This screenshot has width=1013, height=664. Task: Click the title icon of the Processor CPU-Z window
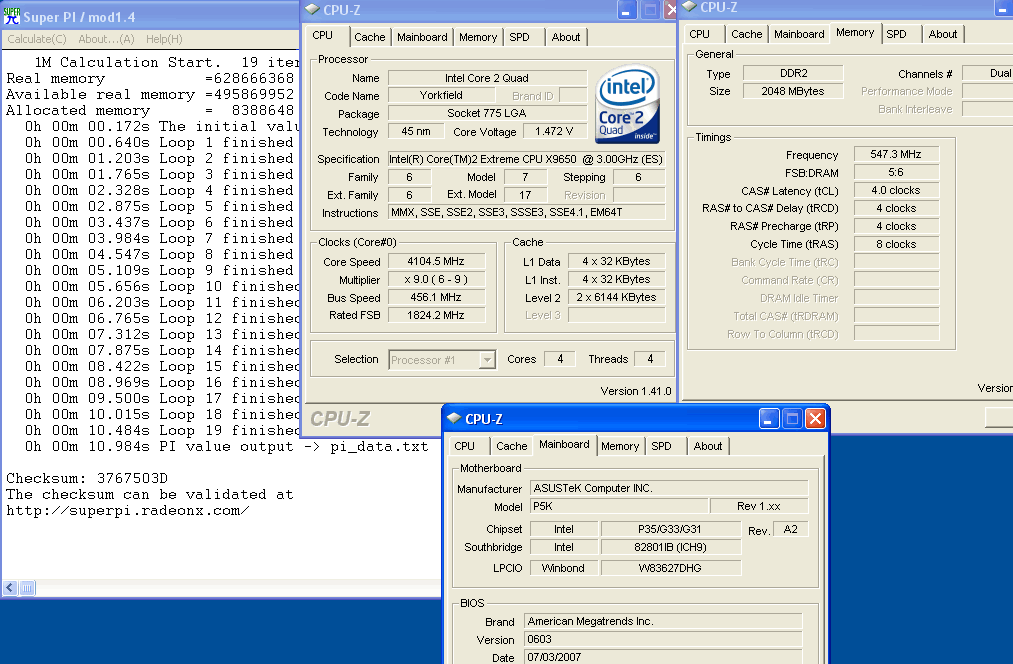click(312, 10)
